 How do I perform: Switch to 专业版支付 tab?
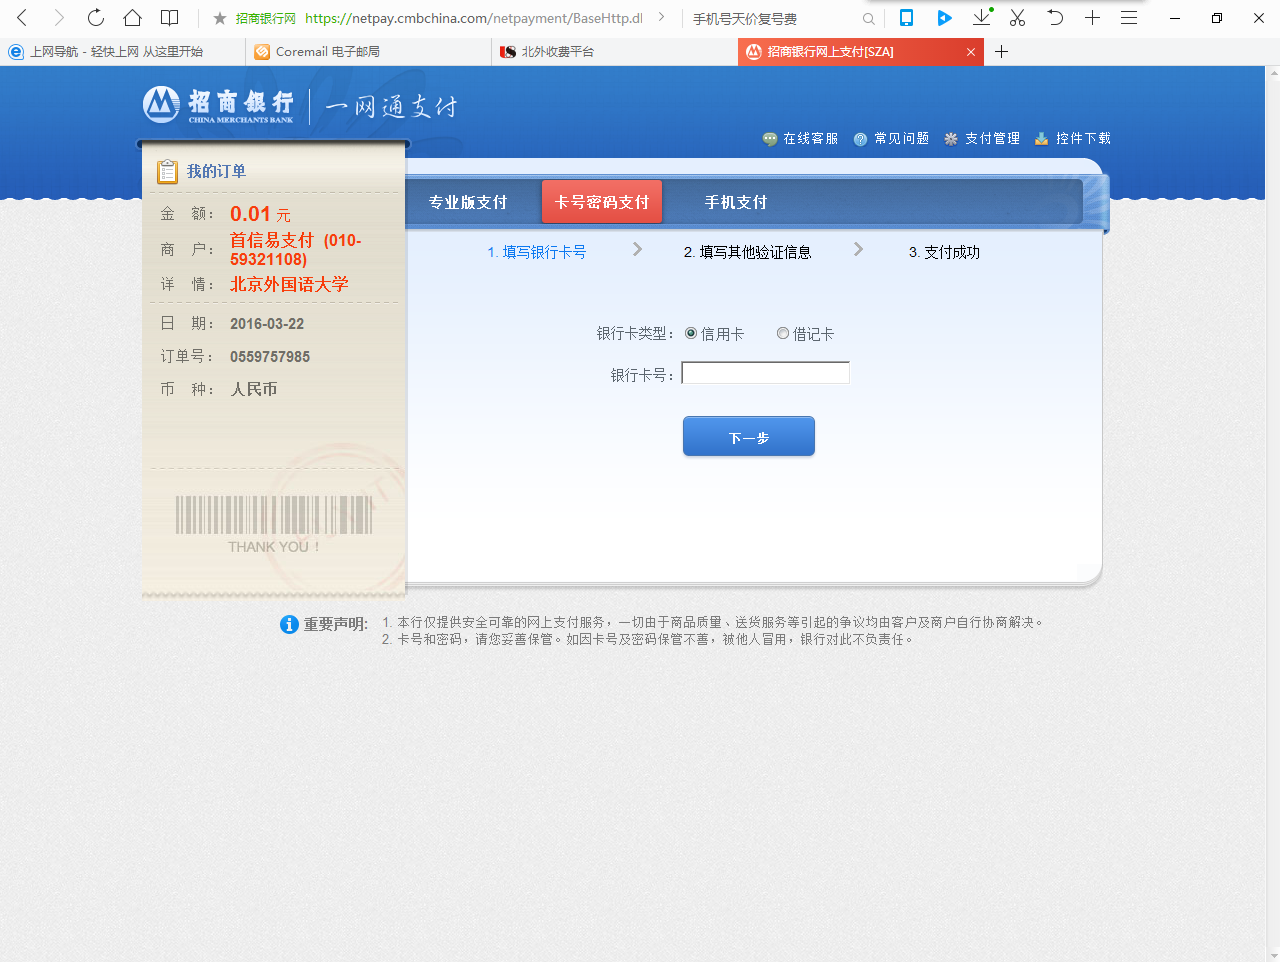468,203
